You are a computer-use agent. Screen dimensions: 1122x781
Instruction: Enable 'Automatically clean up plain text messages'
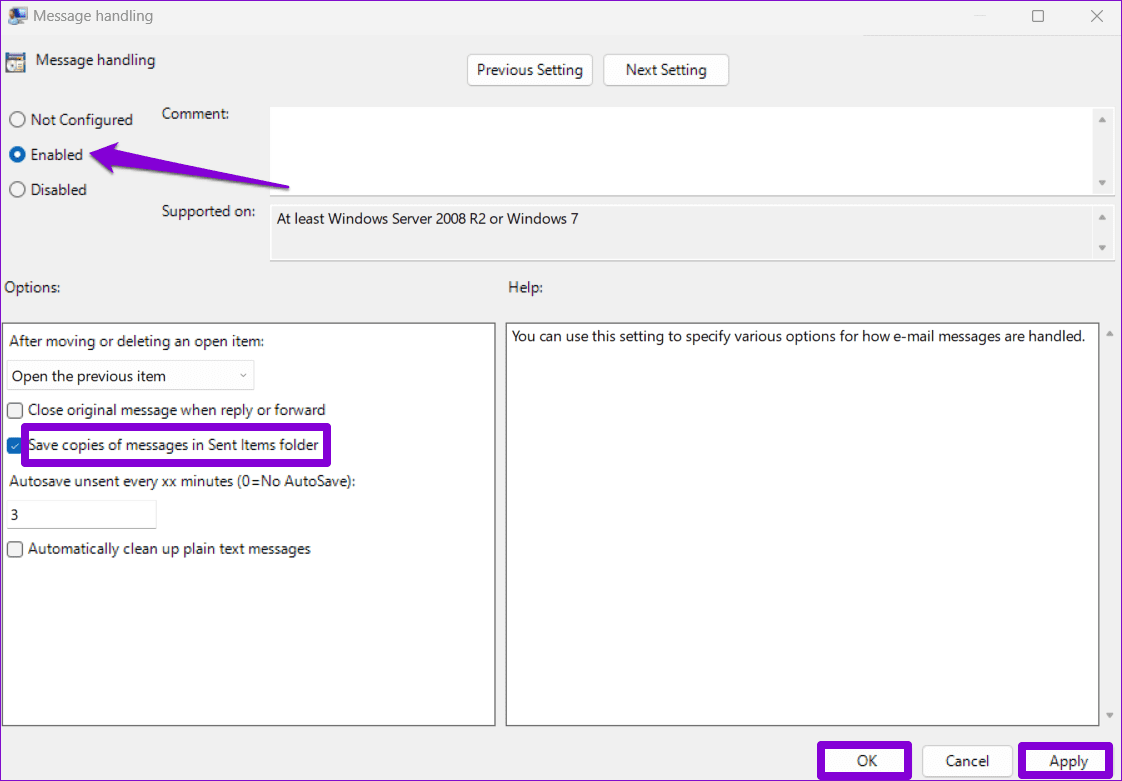point(15,549)
